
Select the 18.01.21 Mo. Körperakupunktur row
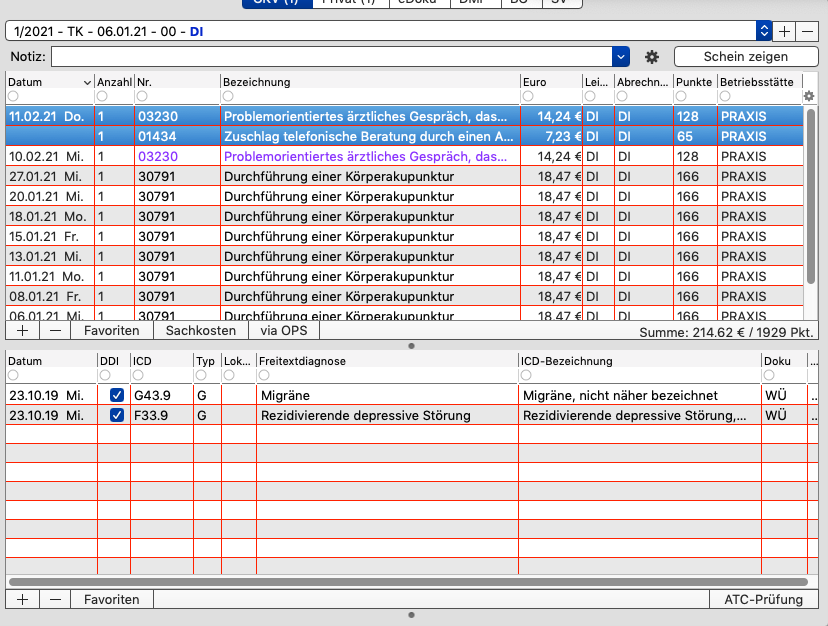(404, 217)
